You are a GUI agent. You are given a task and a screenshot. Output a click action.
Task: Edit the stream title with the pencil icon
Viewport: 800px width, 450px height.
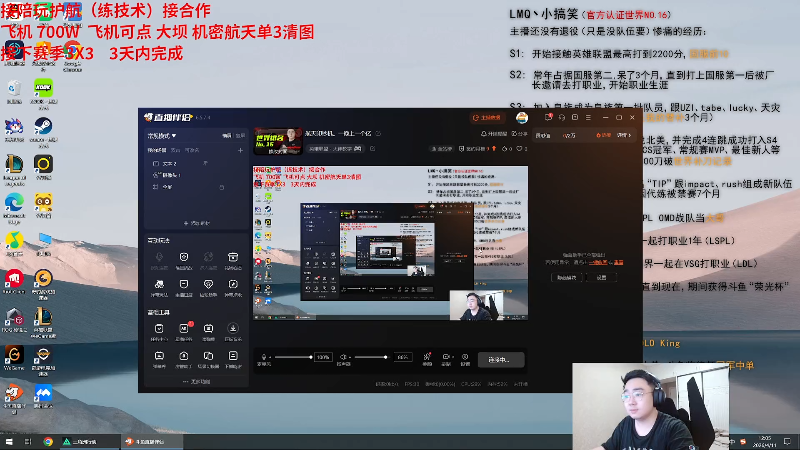[x=379, y=134]
